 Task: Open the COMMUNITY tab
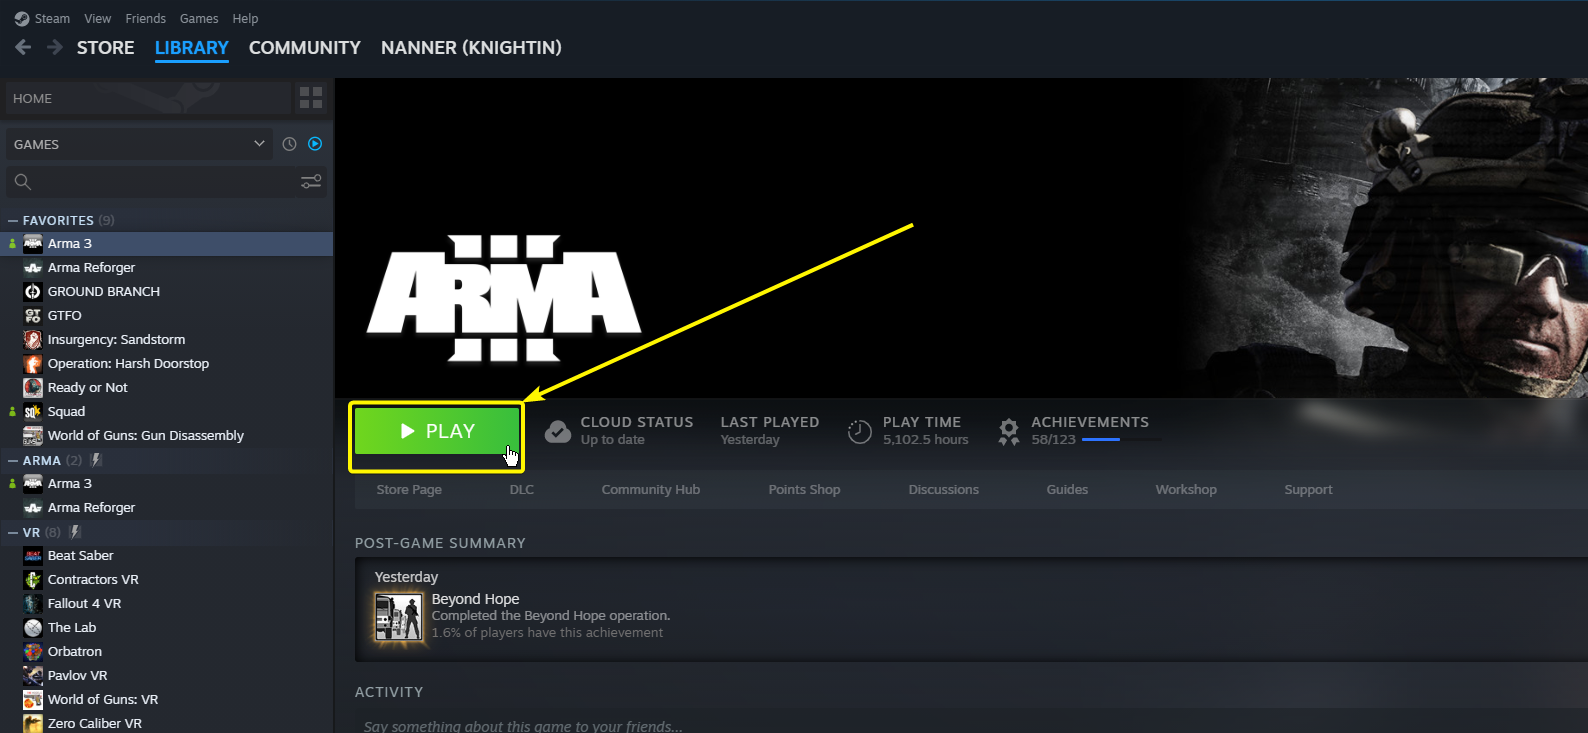pos(305,48)
